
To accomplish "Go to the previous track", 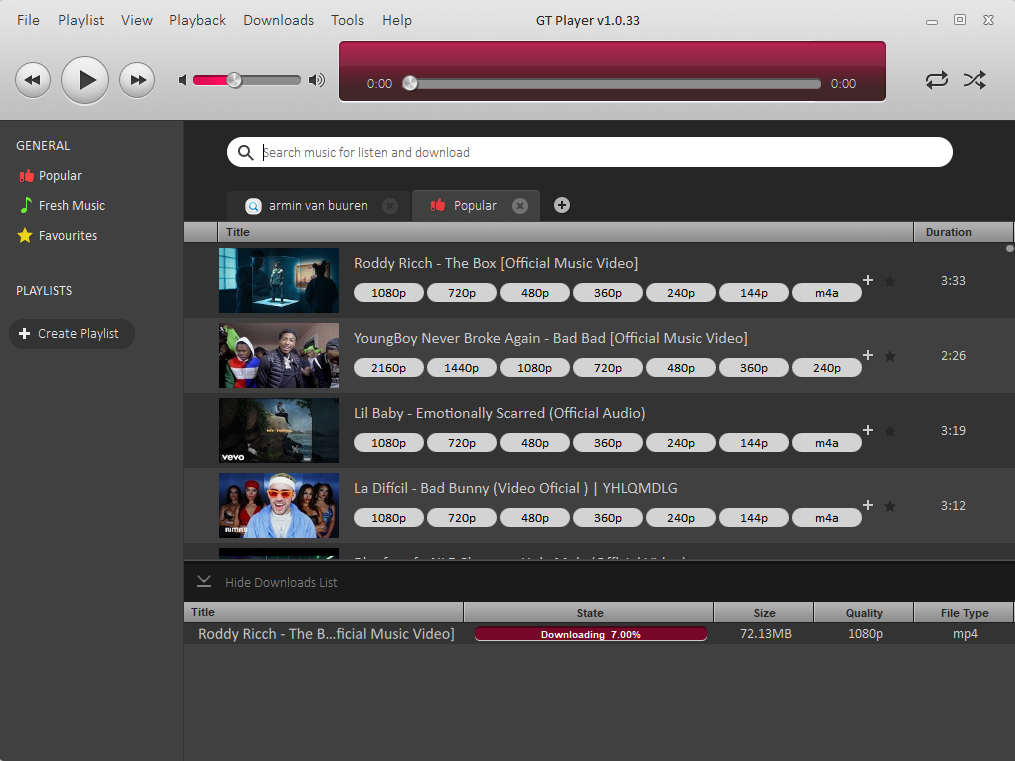I will click(x=33, y=80).
